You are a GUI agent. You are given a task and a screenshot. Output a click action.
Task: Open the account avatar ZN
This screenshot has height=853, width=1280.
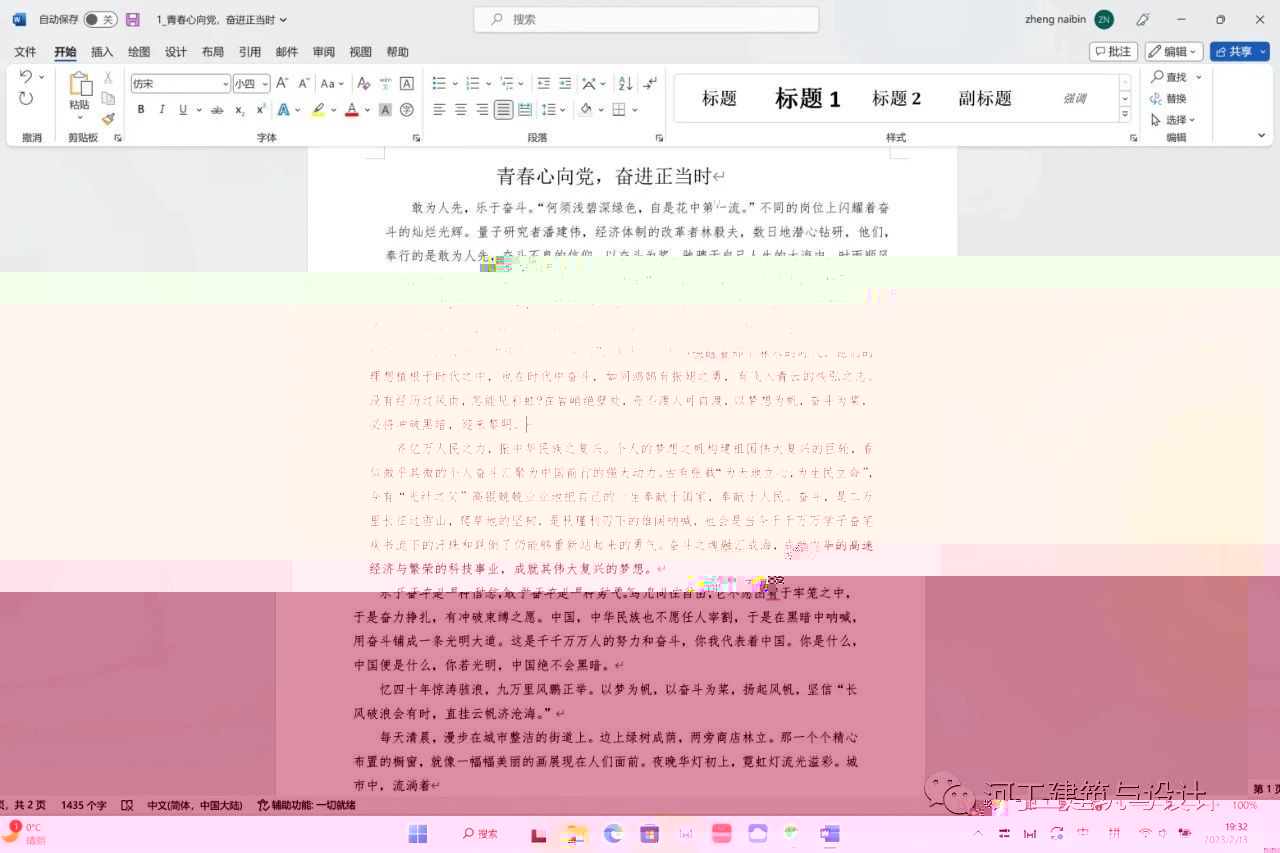pyautogui.click(x=1104, y=20)
